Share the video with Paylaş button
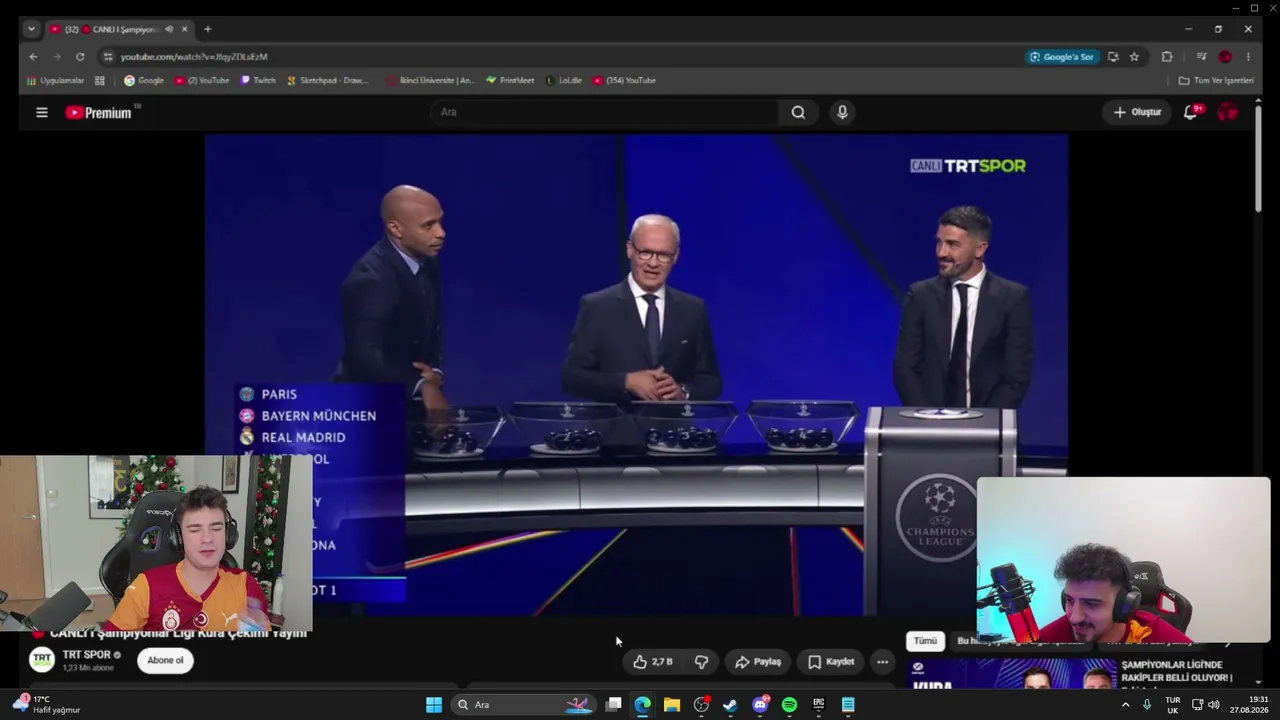The width and height of the screenshot is (1280, 720). (758, 662)
